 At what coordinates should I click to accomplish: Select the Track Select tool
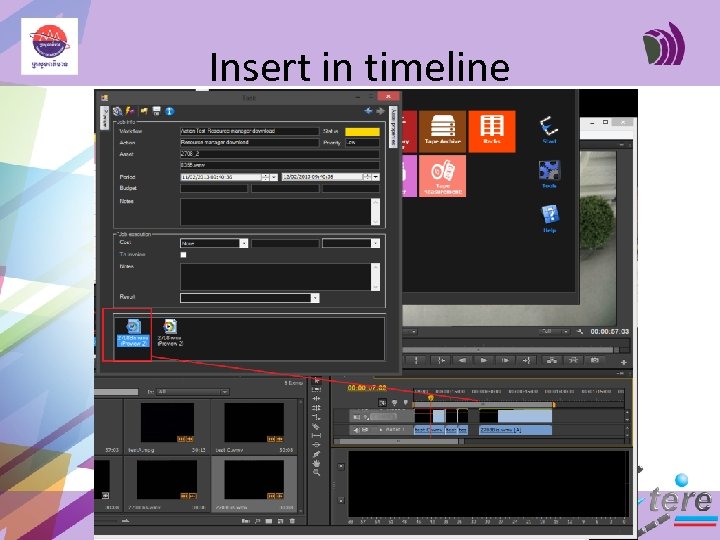pos(316,389)
